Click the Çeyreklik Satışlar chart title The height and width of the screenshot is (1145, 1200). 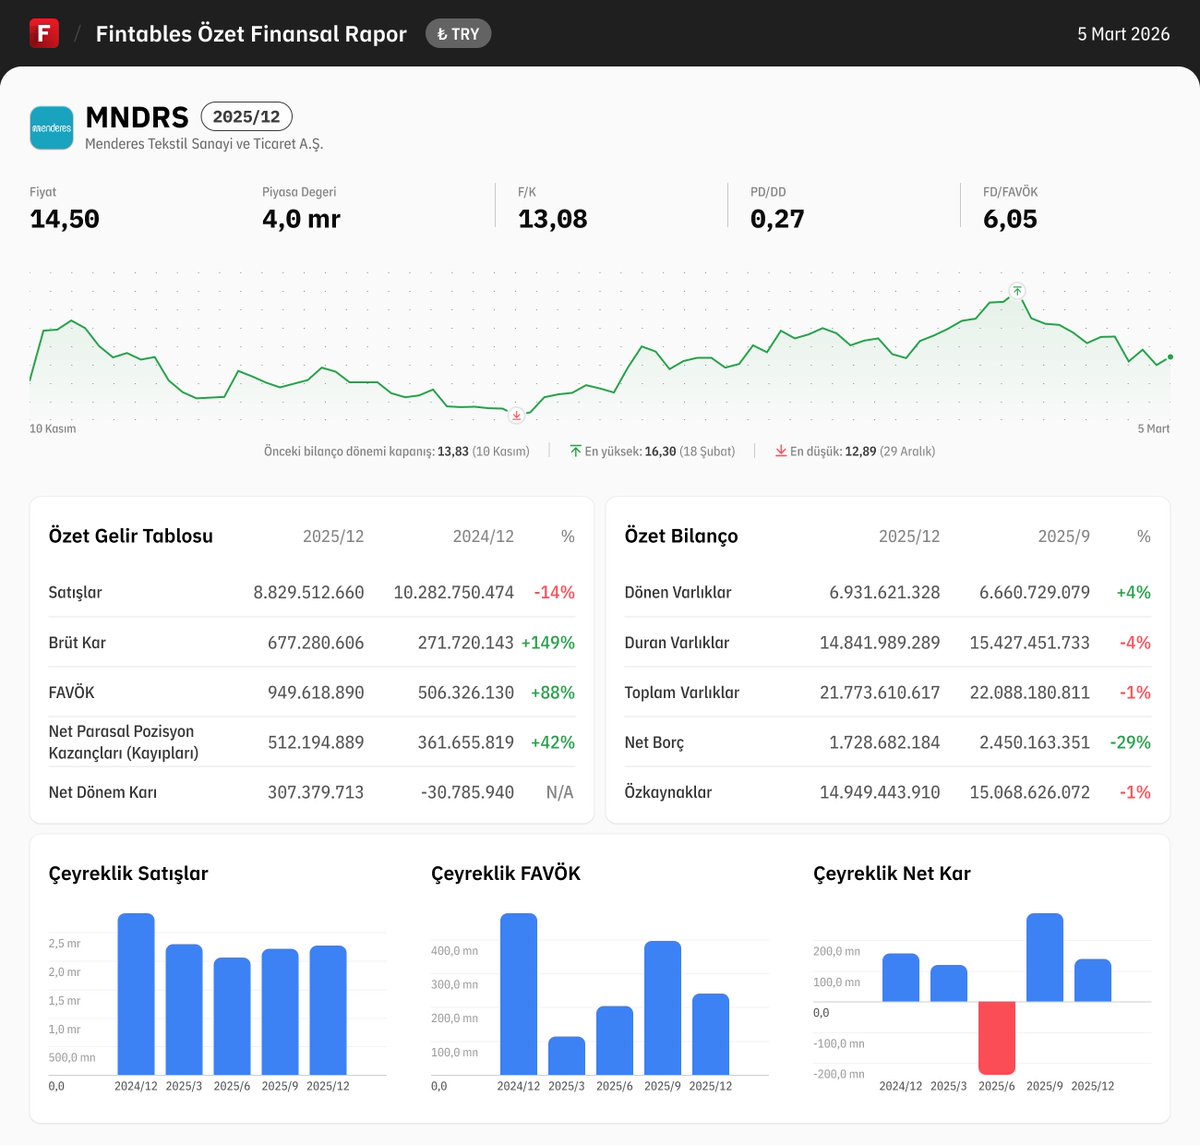[x=128, y=873]
